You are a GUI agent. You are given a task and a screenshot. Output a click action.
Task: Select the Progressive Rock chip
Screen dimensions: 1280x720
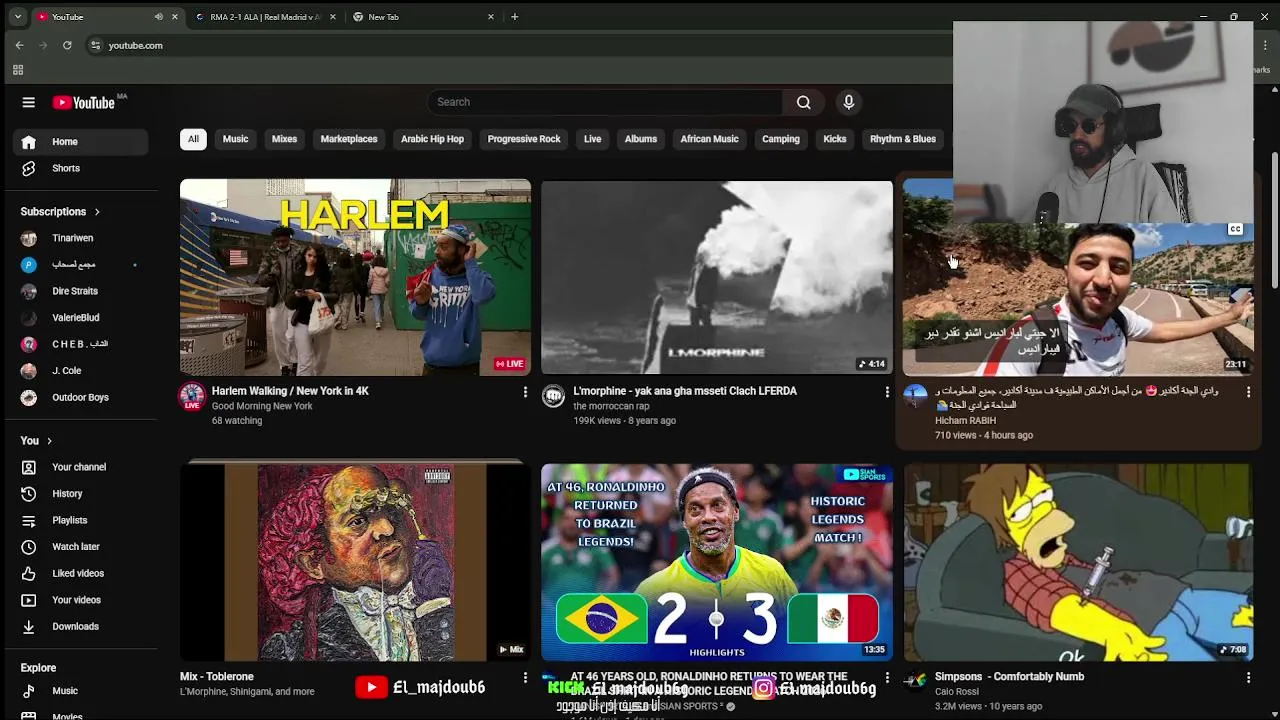pos(524,139)
